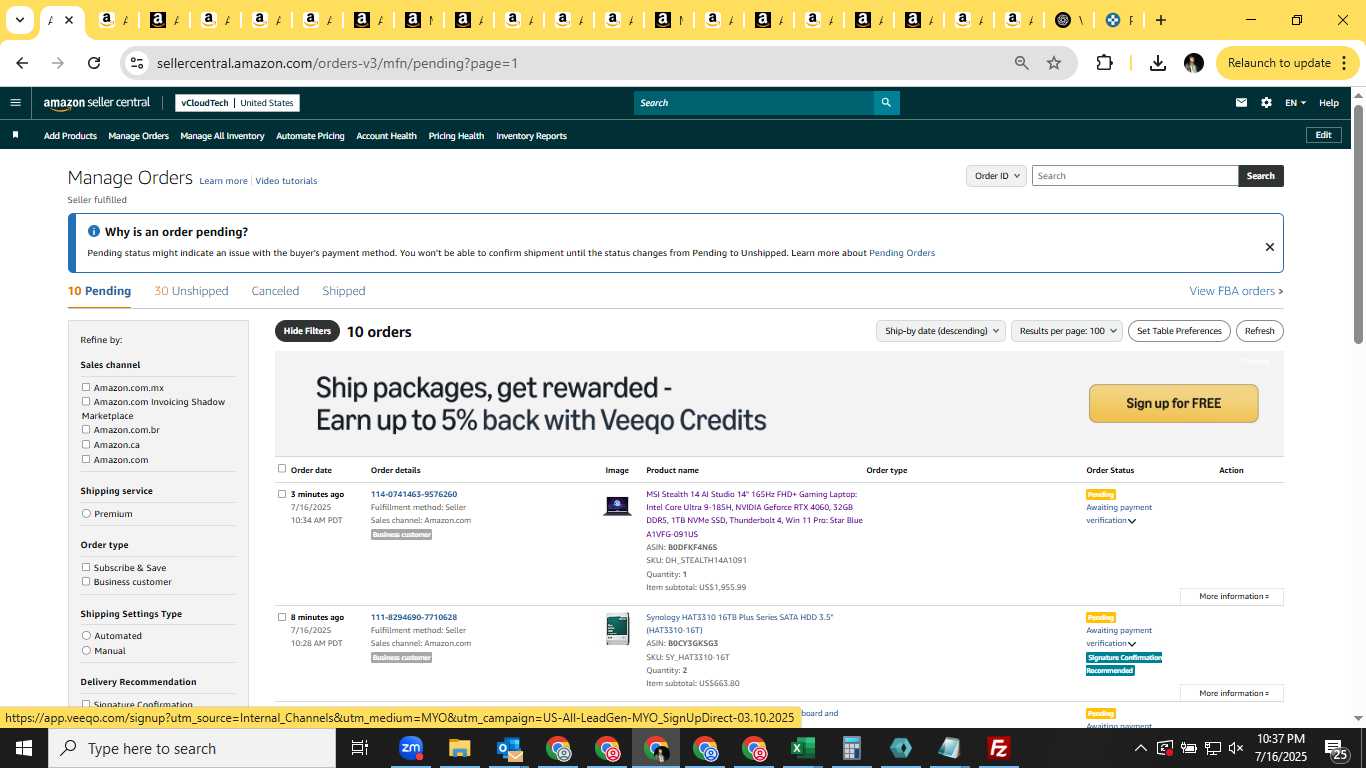
Task: Open the browser extensions puzzle icon
Action: 1104,63
